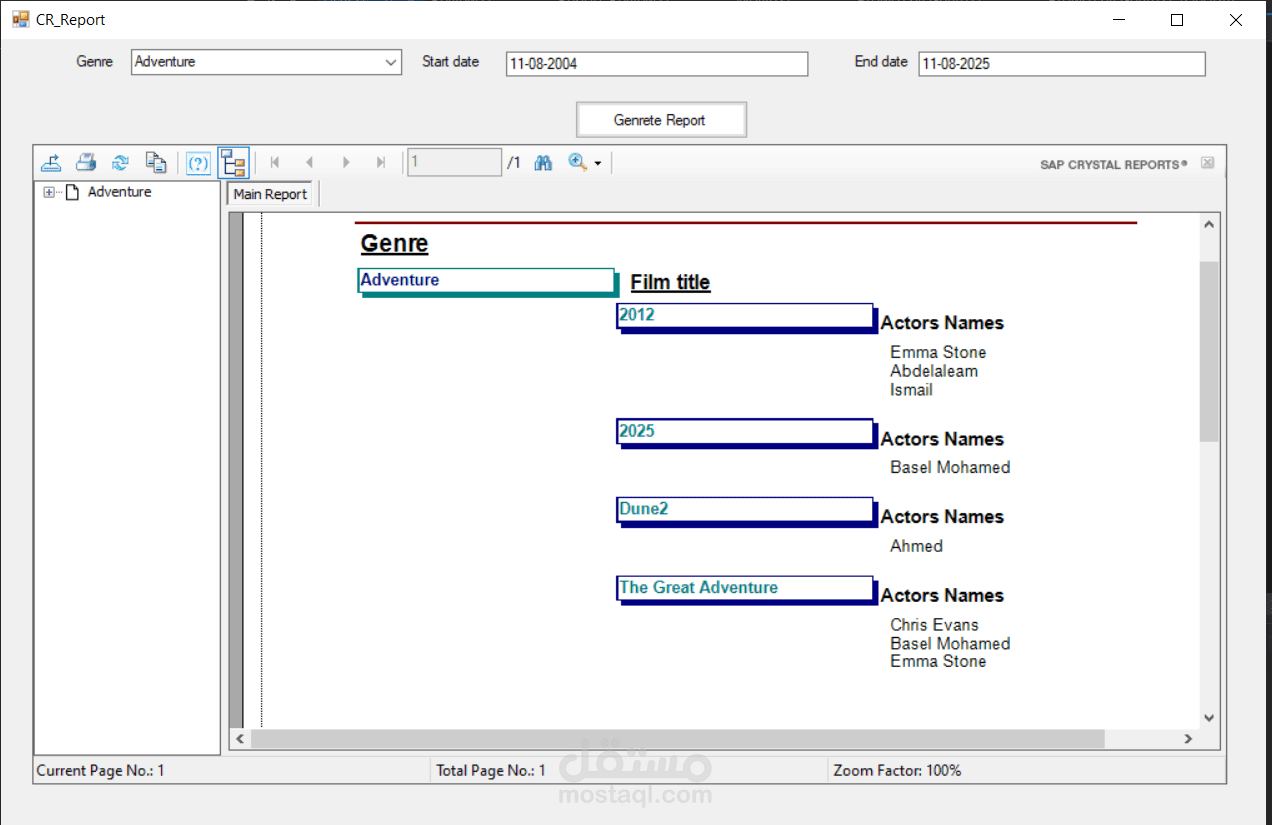The image size is (1272, 825).
Task: Click Basel Mohamed under film 2025
Action: coord(950,468)
